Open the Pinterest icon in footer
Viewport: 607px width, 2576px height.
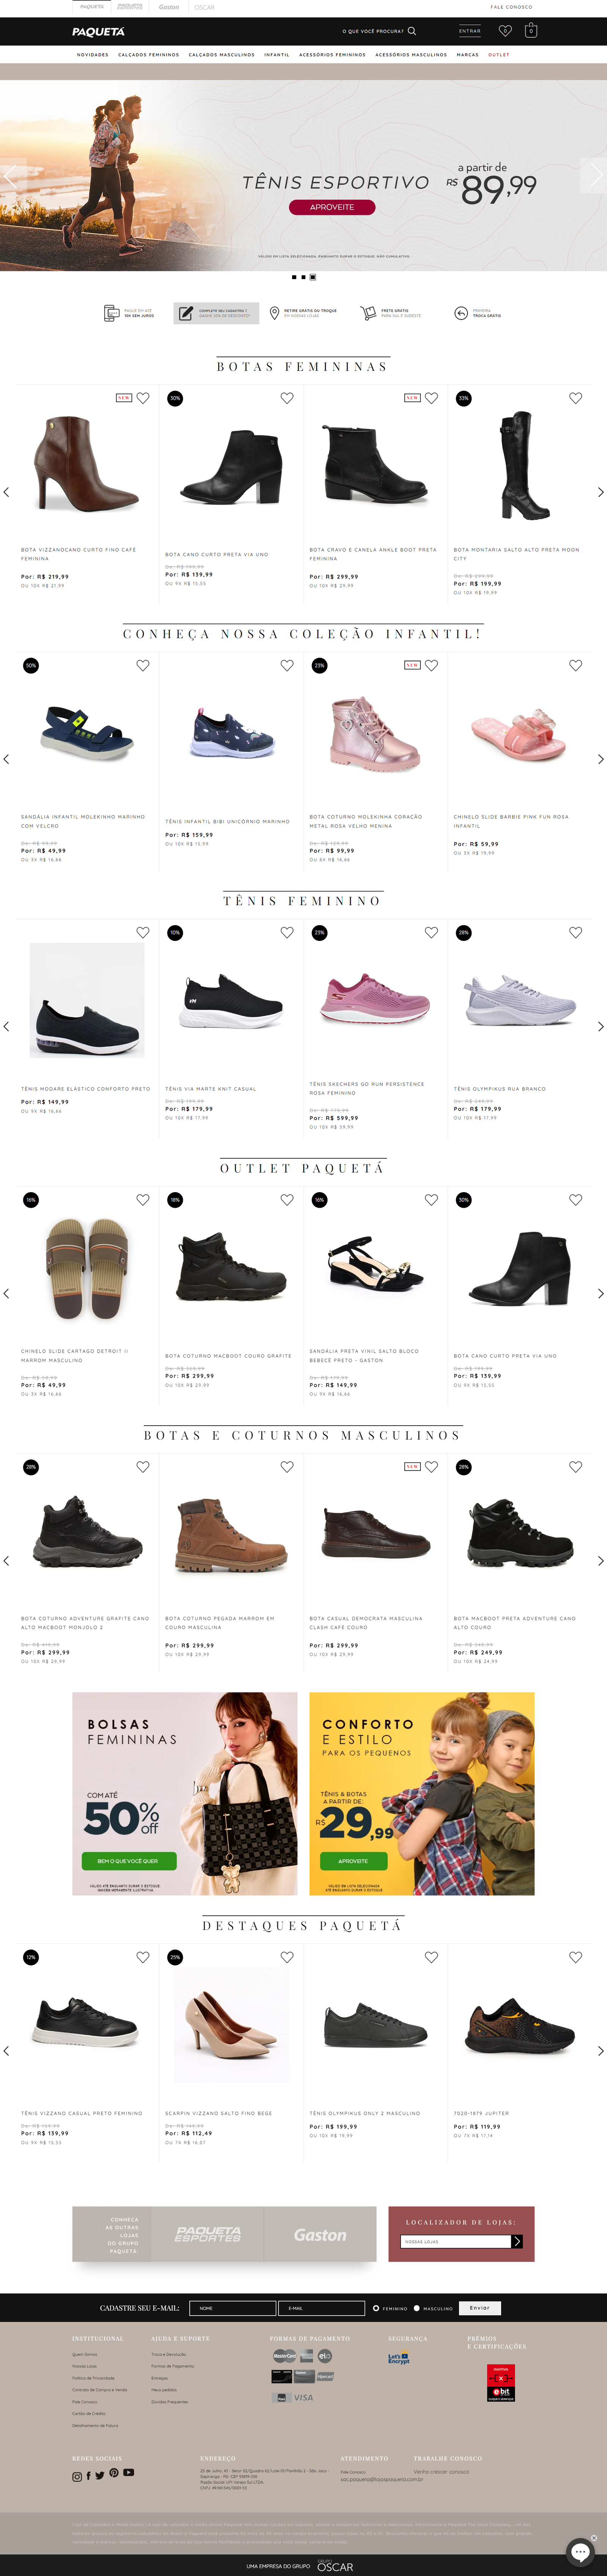coord(114,2472)
